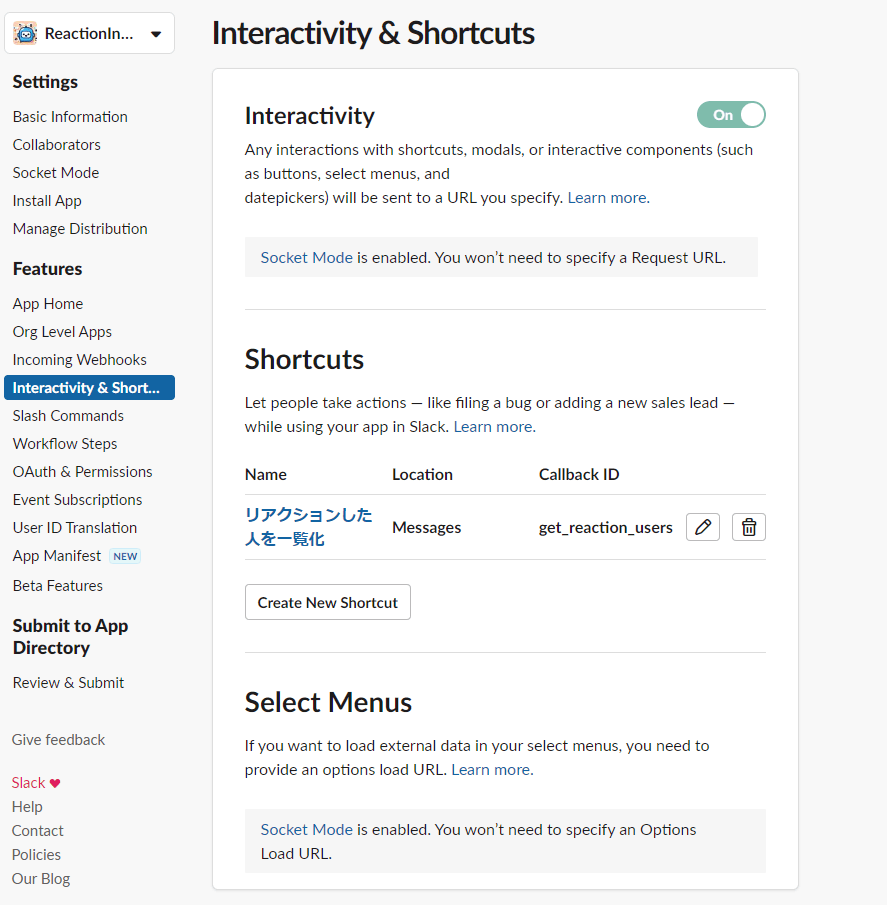887x905 pixels.
Task: Follow Learn more link under Shortcuts
Action: coord(494,427)
